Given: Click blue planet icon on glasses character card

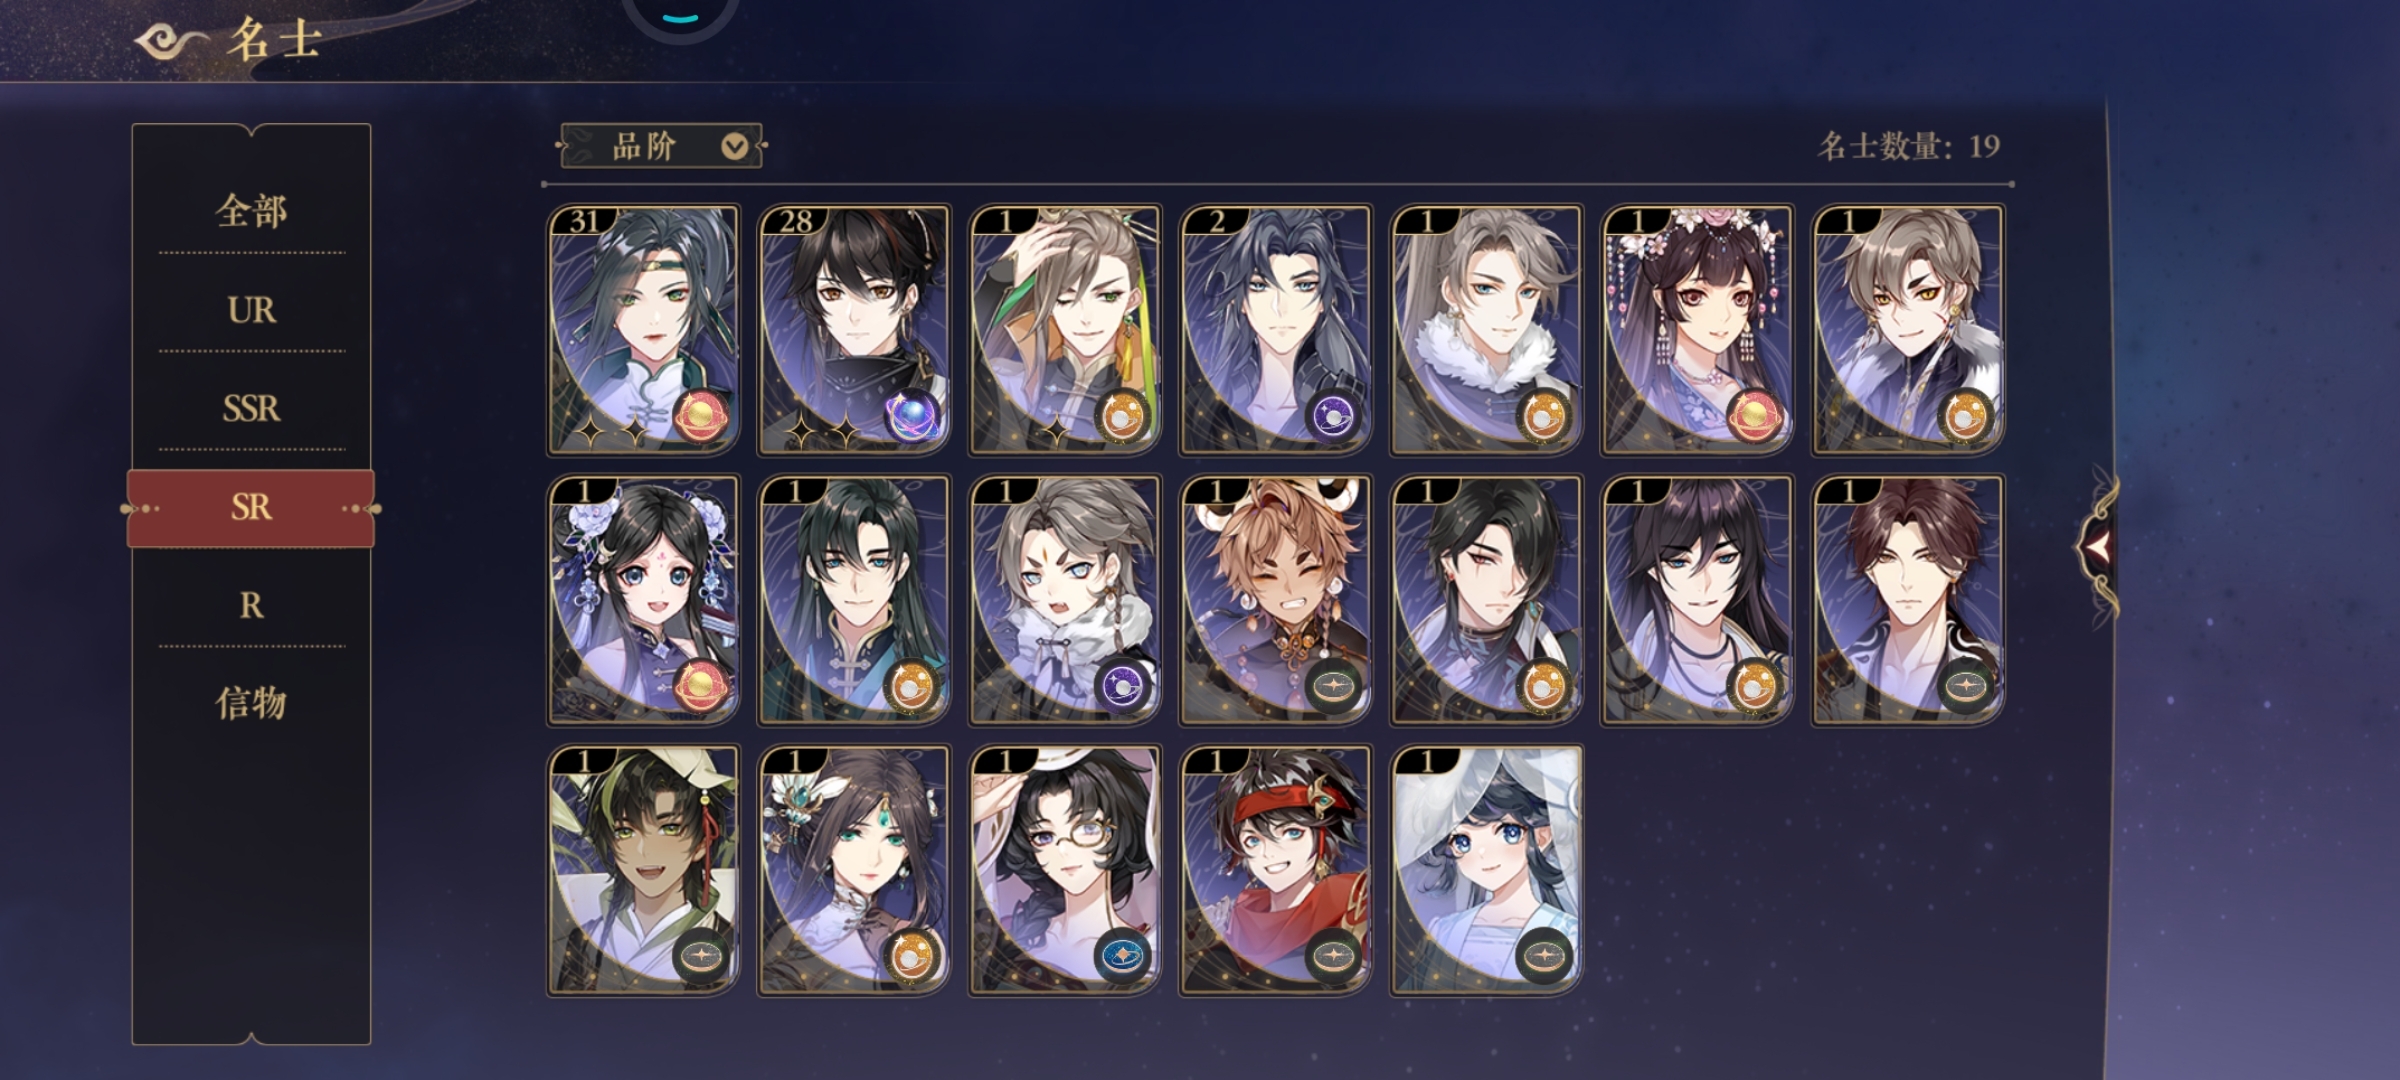Looking at the screenshot, I should pos(1123,955).
